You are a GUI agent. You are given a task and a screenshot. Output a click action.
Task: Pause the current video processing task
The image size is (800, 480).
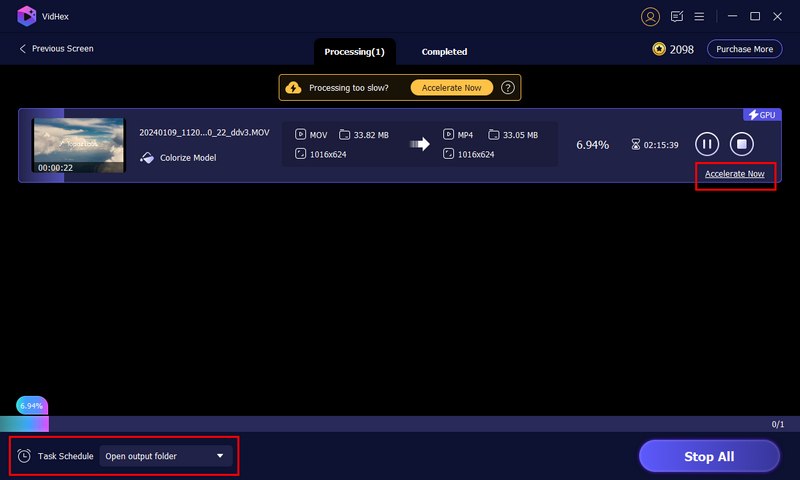707,144
